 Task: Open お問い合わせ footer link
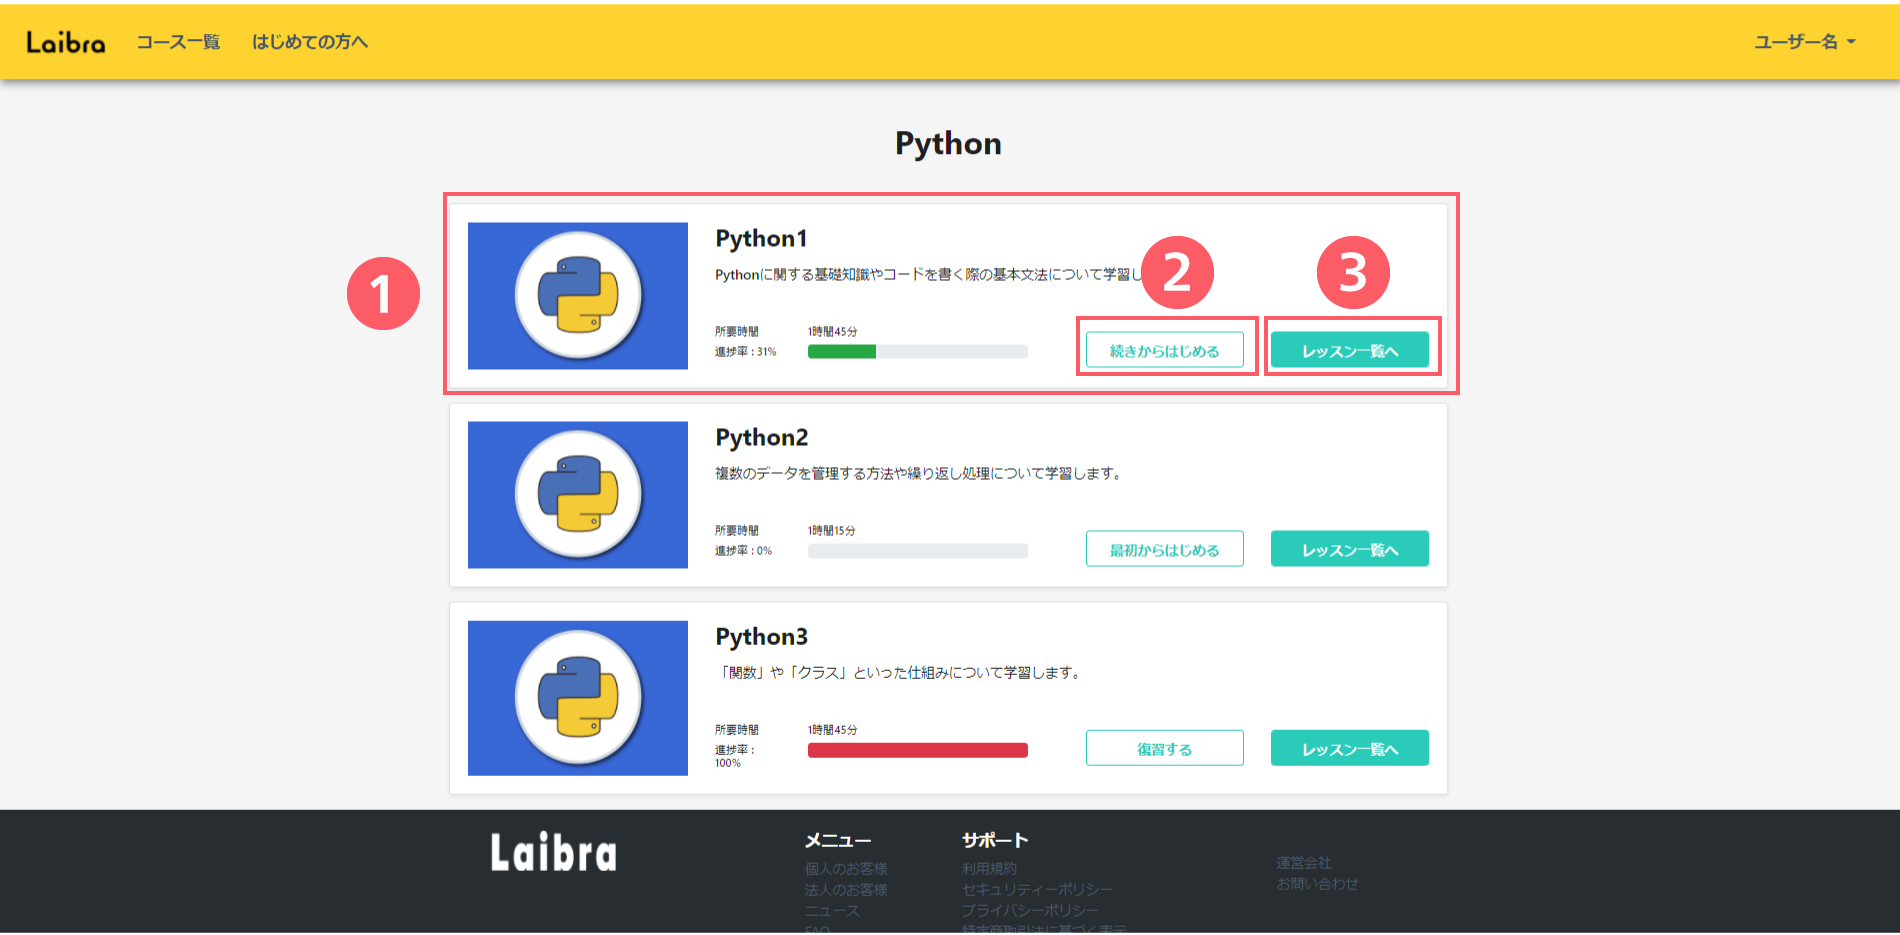pos(1317,884)
